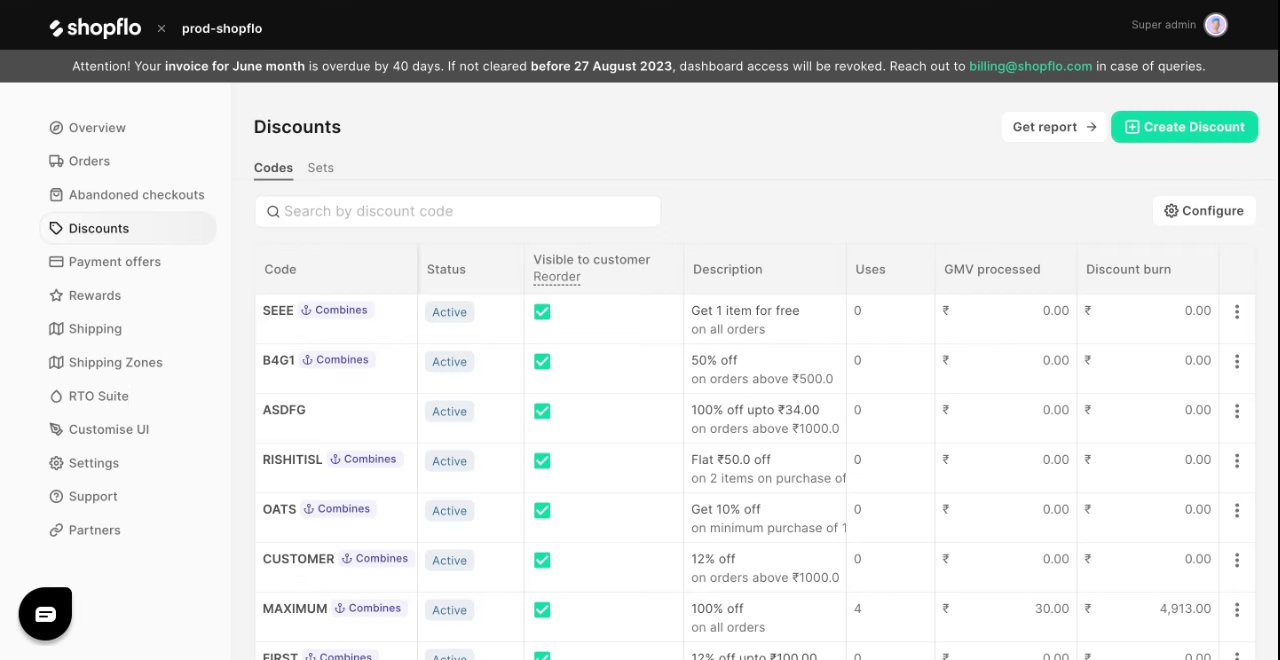Click the Abandoned checkouts bag icon
Image resolution: width=1280 pixels, height=660 pixels.
56,195
